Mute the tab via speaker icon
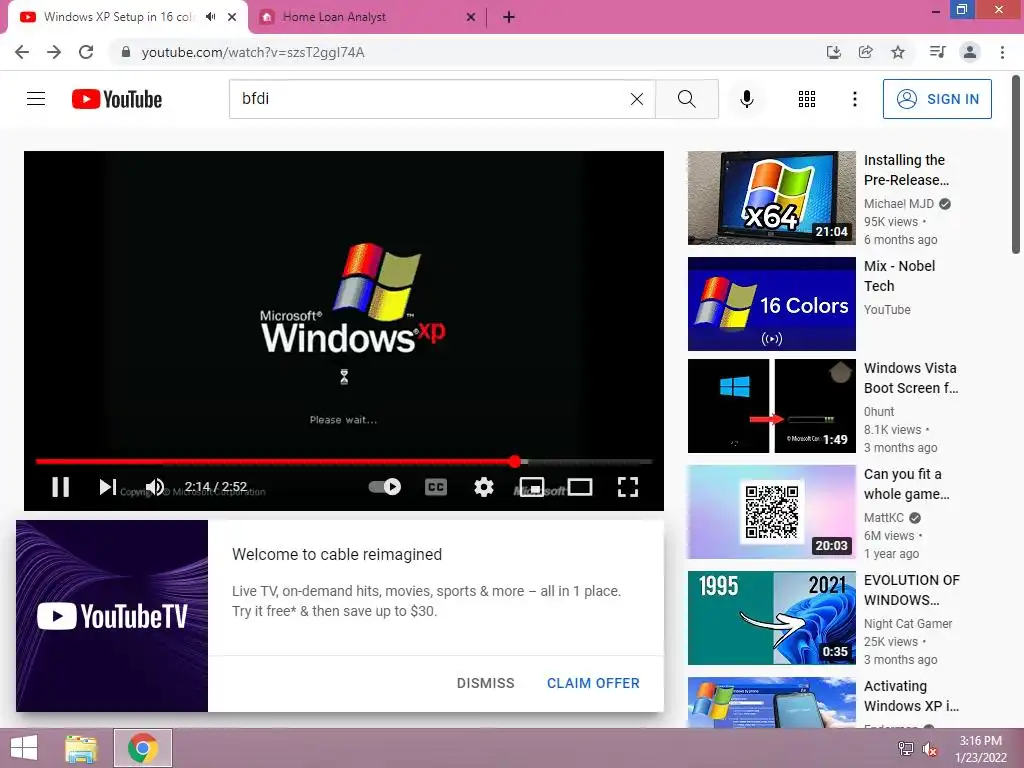The height and width of the screenshot is (768, 1024). point(210,17)
